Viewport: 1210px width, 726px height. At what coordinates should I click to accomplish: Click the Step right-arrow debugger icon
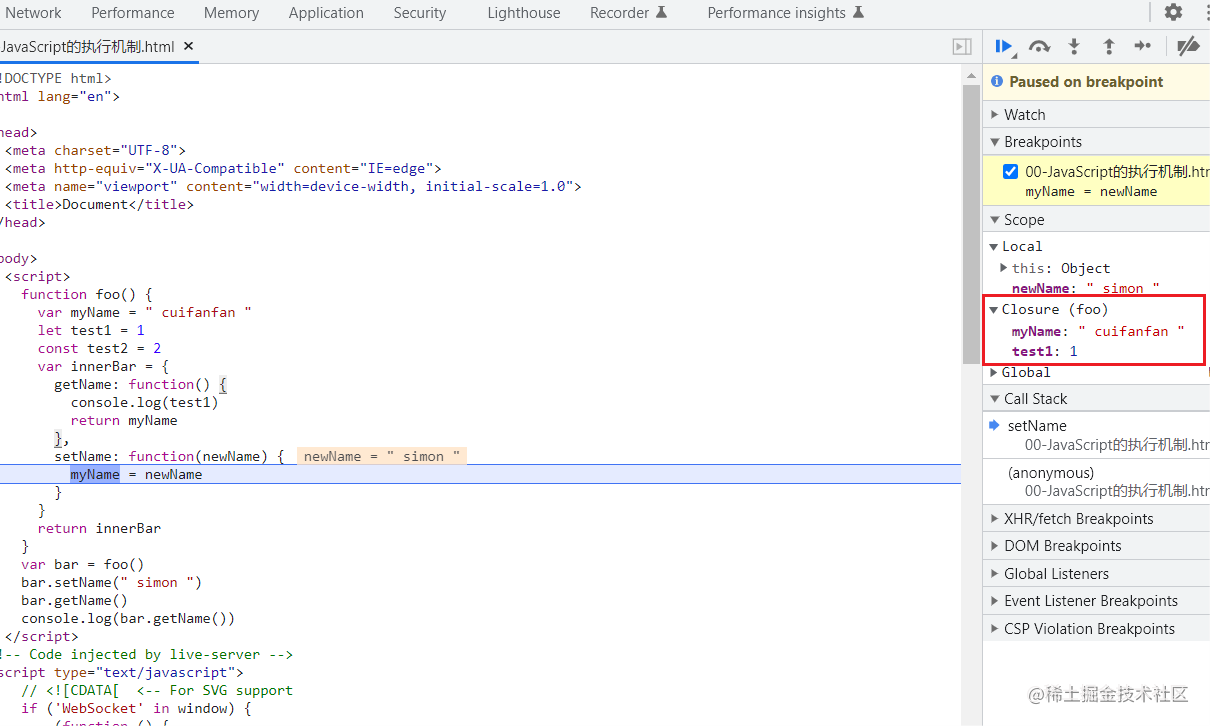(1143, 46)
